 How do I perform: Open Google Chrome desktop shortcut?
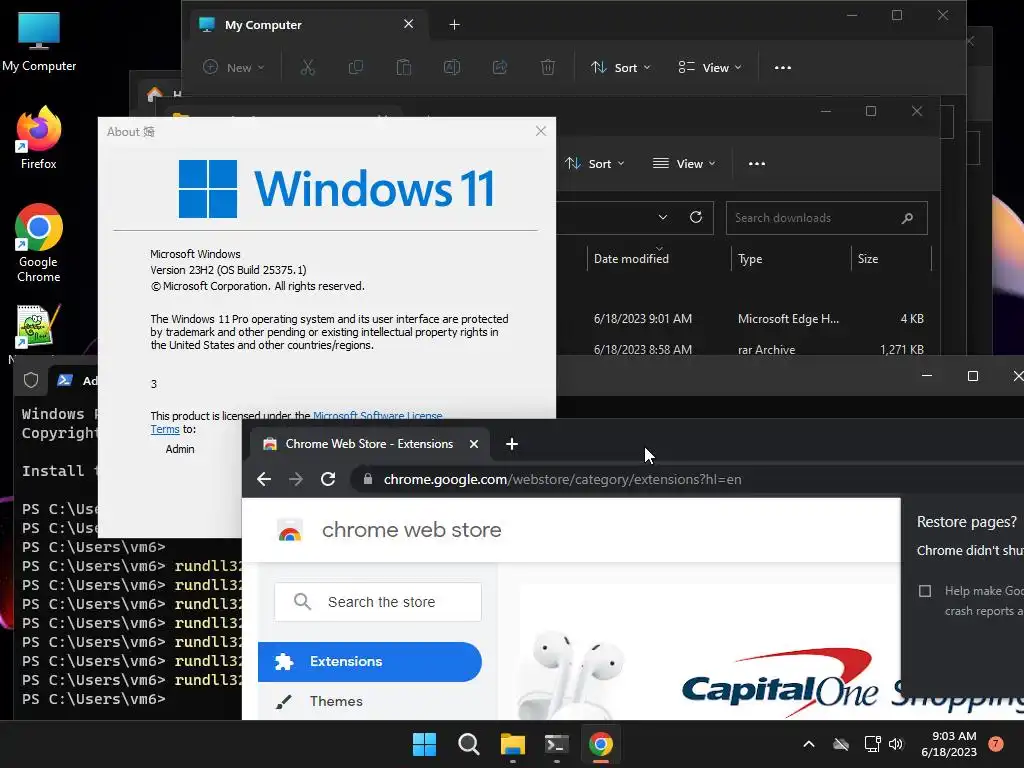click(x=39, y=243)
